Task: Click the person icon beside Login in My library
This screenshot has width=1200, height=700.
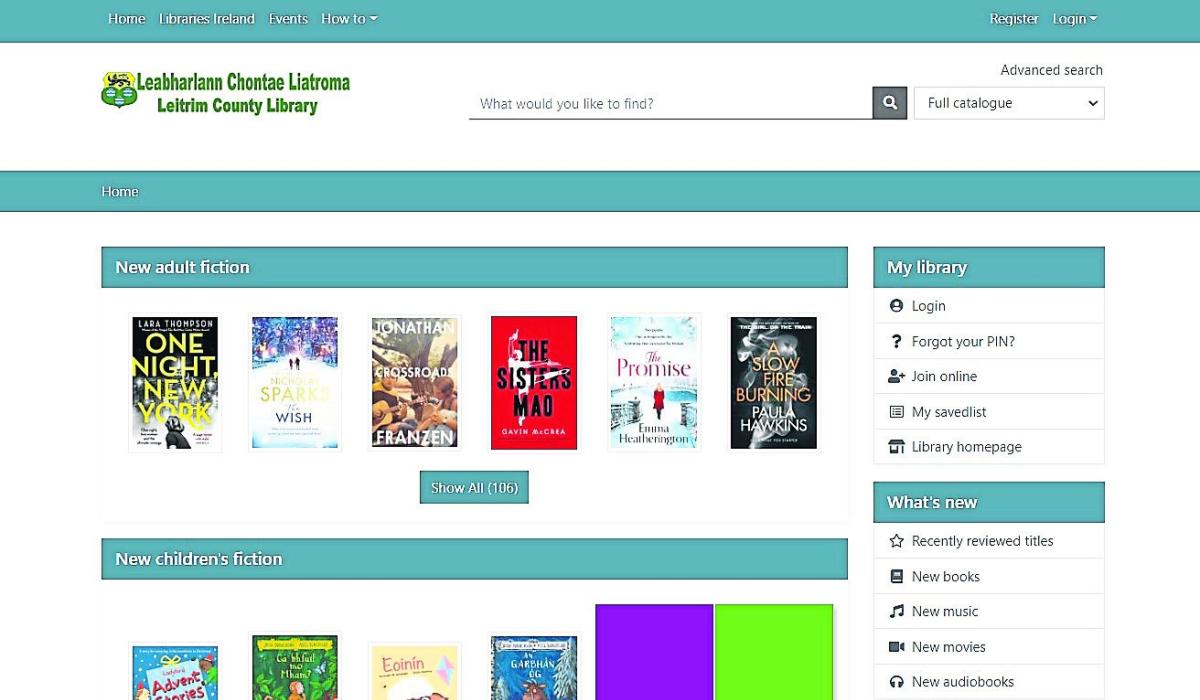Action: coord(897,305)
